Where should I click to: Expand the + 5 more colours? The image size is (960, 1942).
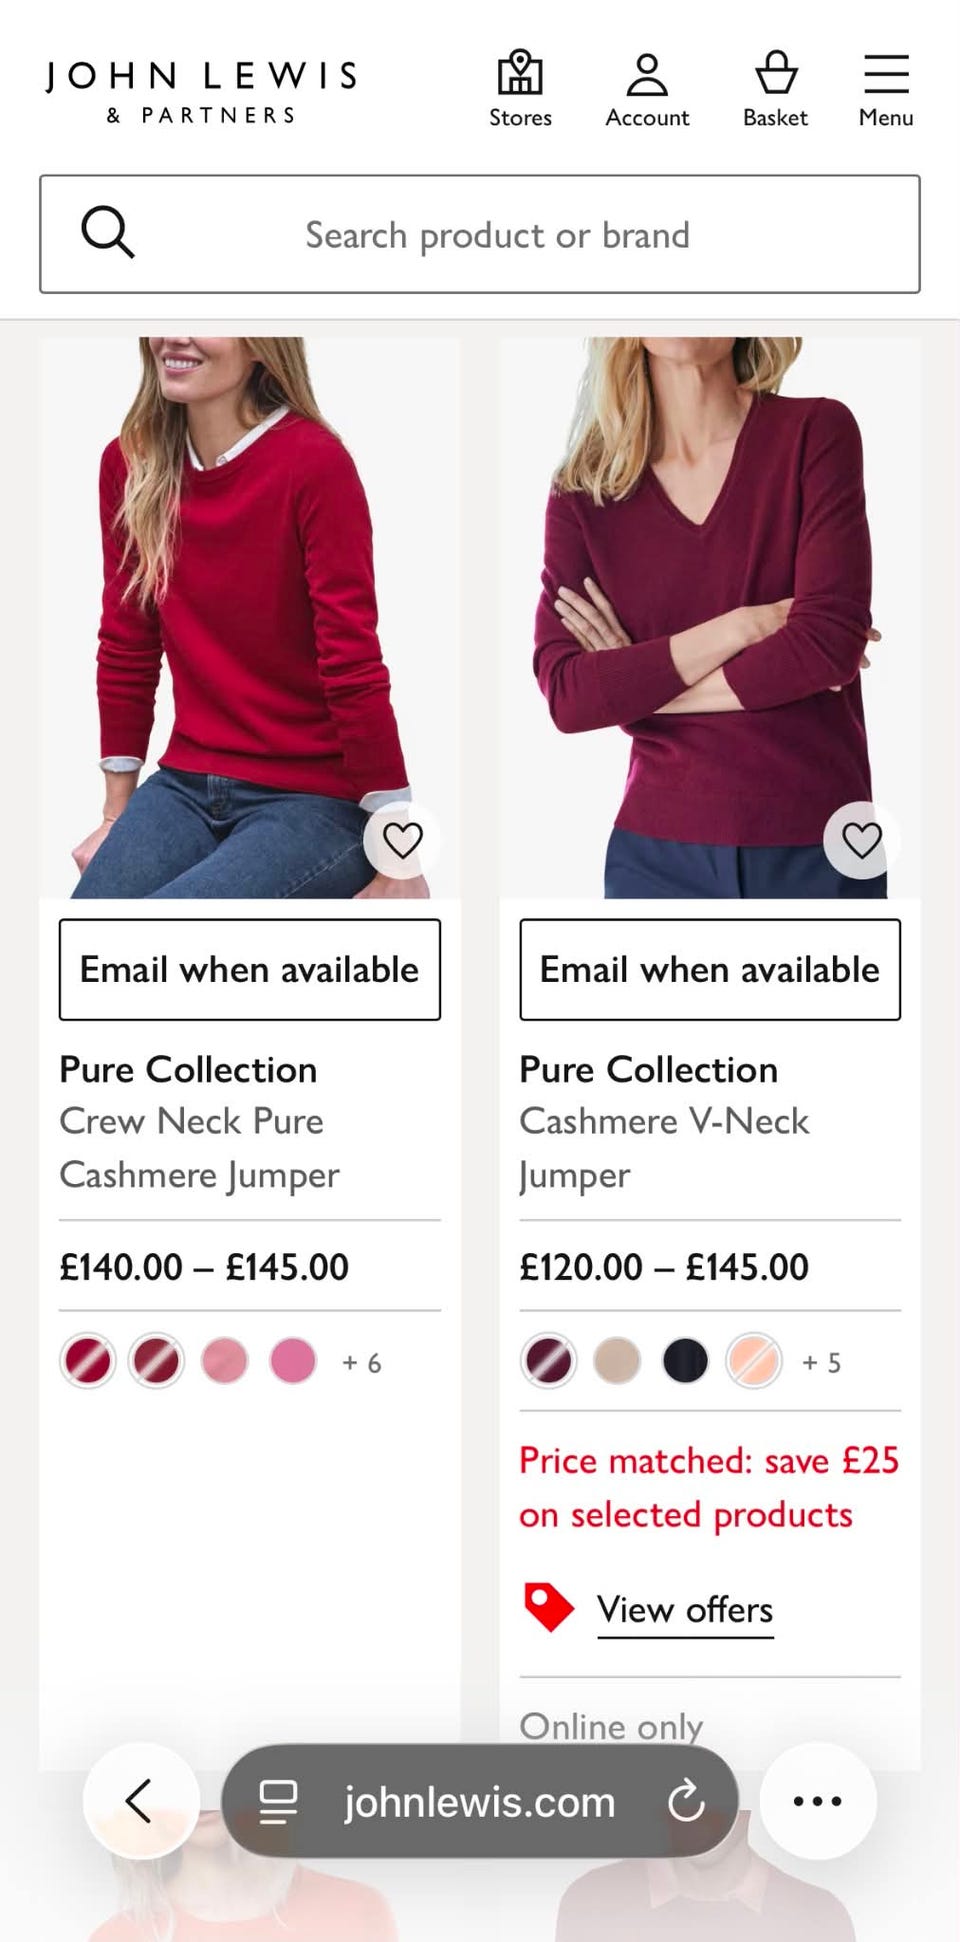(x=821, y=1362)
